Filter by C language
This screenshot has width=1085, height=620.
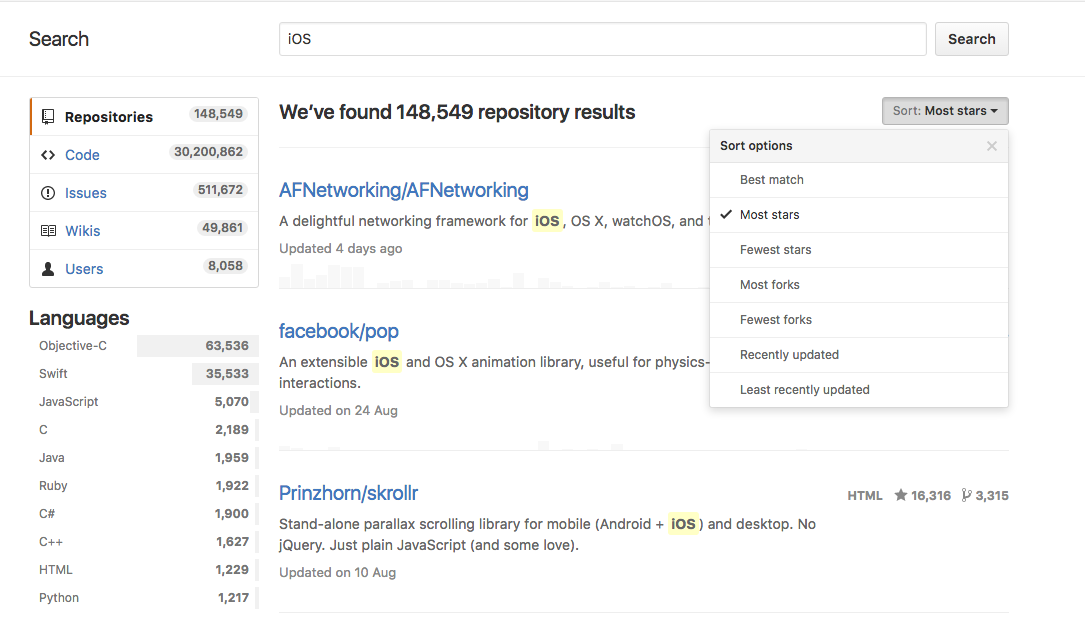click(x=144, y=430)
